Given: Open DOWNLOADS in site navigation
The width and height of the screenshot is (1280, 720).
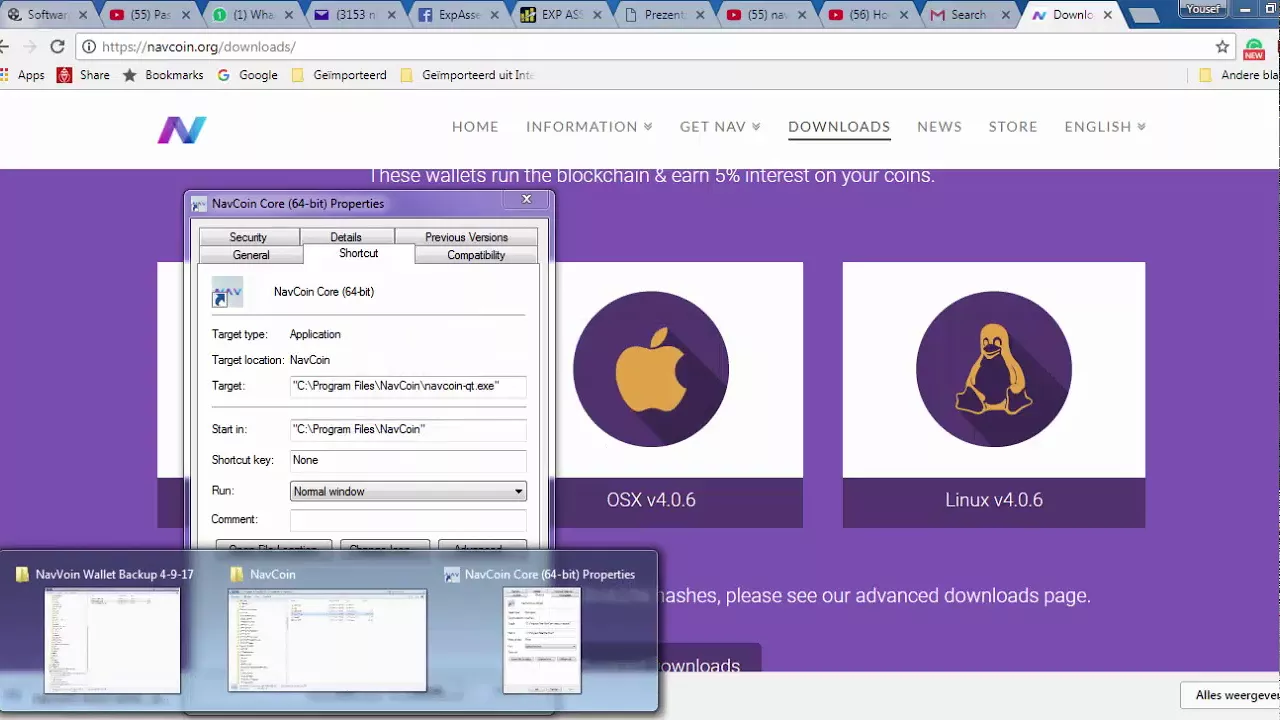Looking at the screenshot, I should (839, 127).
